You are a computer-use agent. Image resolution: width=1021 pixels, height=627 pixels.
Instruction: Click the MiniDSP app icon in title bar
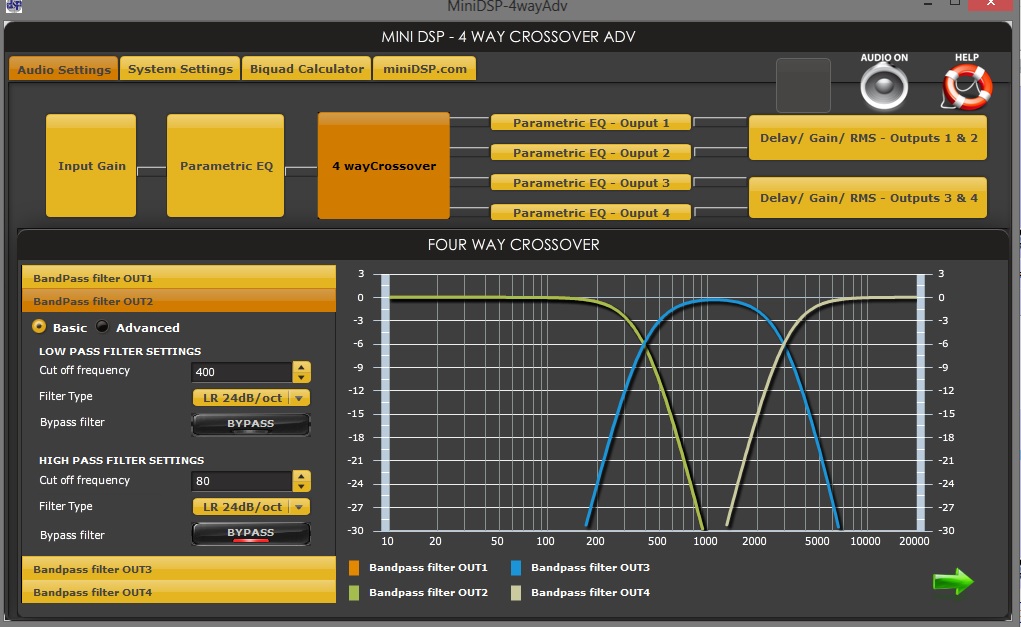(x=14, y=6)
